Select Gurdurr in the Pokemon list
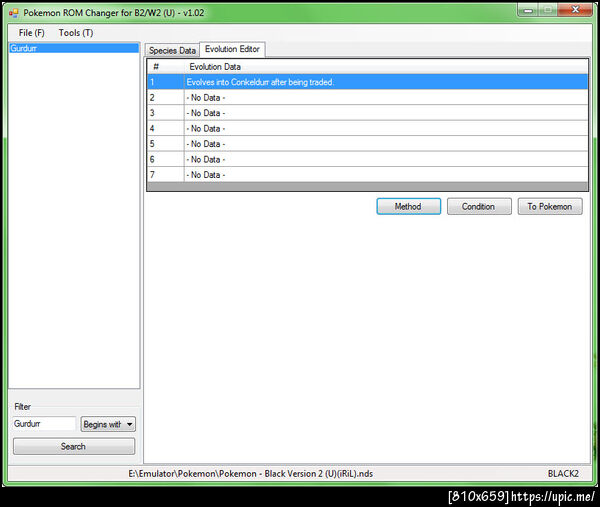Screen dimensions: 600x507 pyautogui.click(x=74, y=48)
